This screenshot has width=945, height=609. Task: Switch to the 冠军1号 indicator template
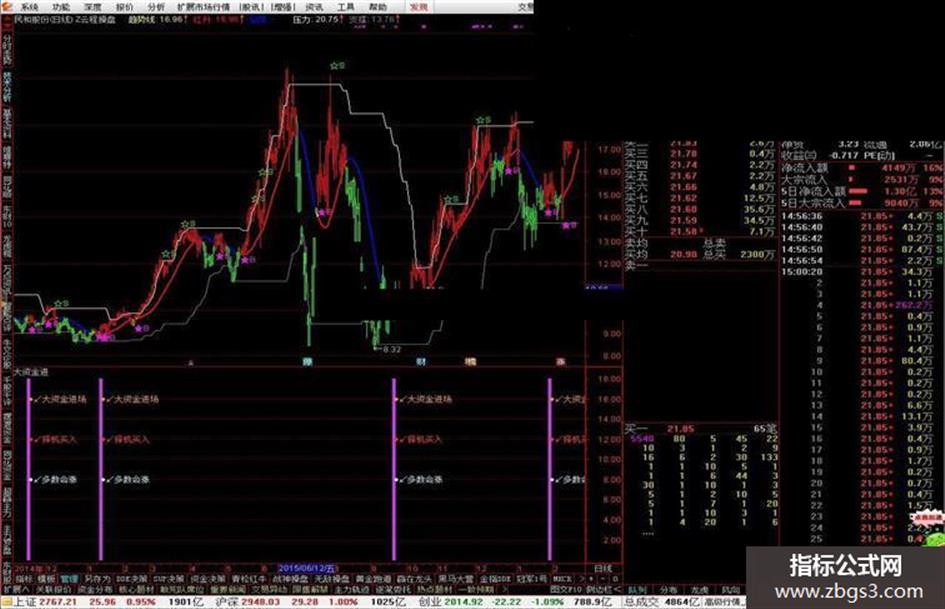(532, 578)
